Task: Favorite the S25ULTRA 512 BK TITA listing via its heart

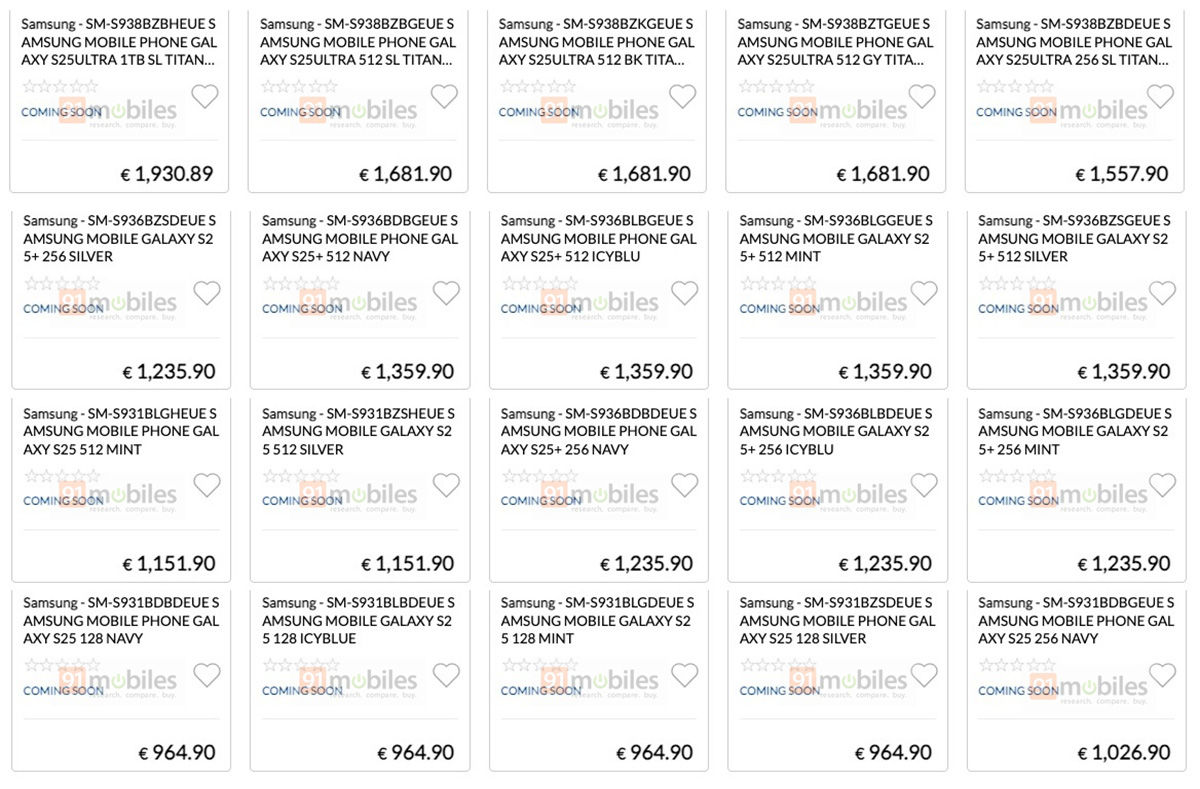Action: tap(683, 96)
